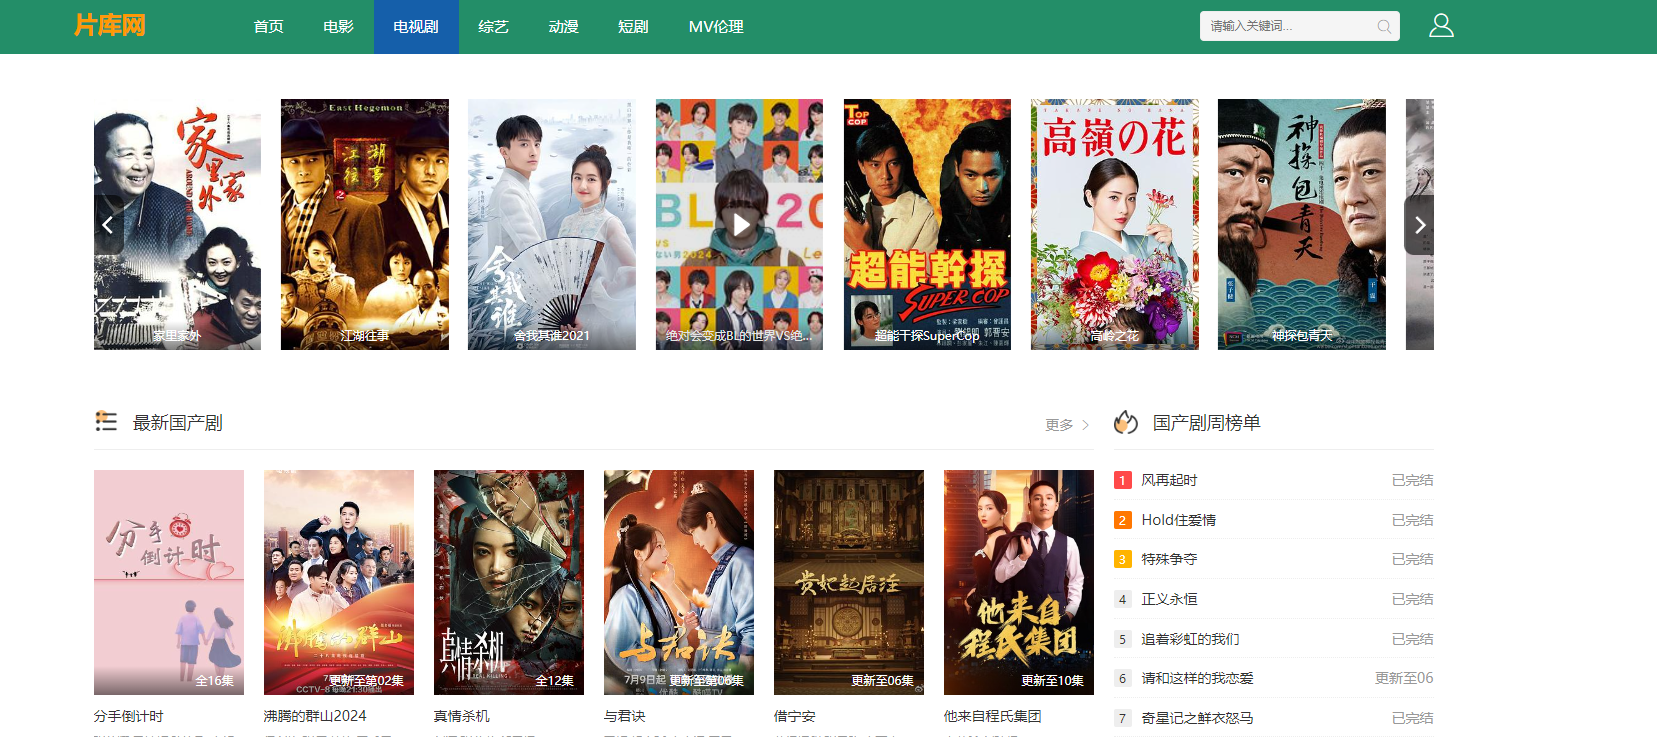Click 借宁安 title link
This screenshot has height=737, width=1657.
(x=795, y=716)
